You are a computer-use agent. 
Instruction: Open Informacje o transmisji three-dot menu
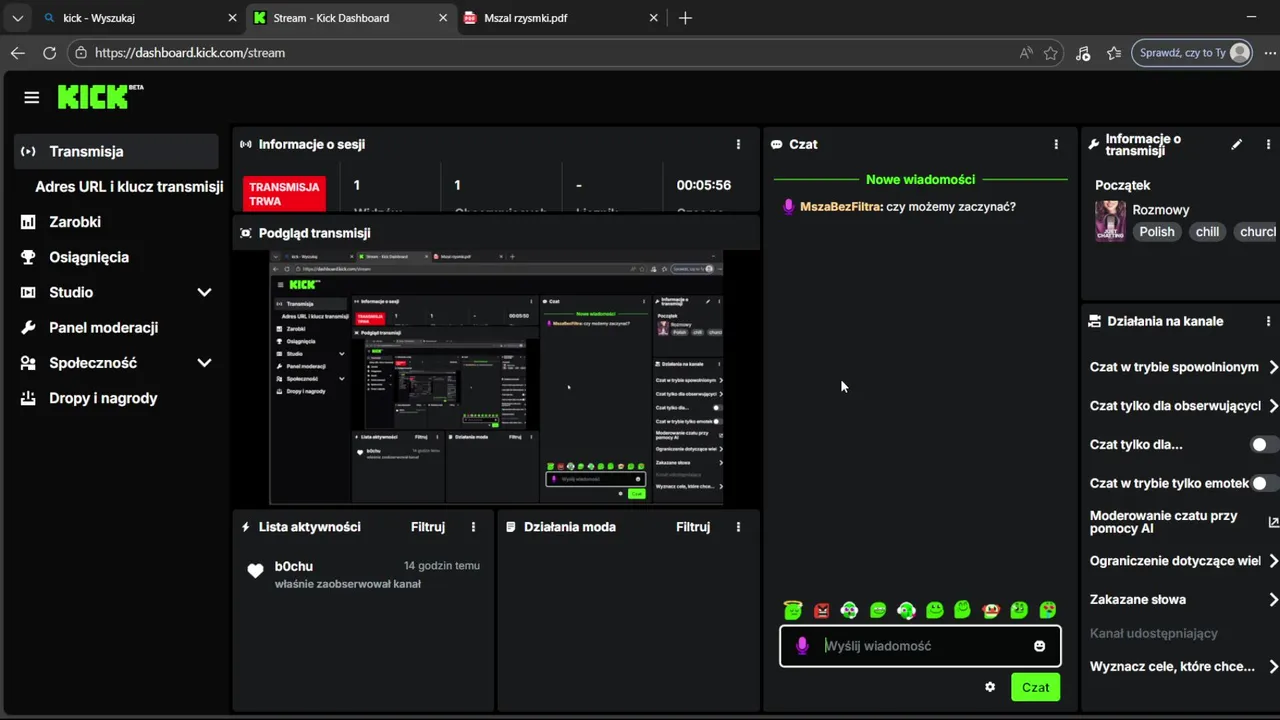click(1269, 144)
